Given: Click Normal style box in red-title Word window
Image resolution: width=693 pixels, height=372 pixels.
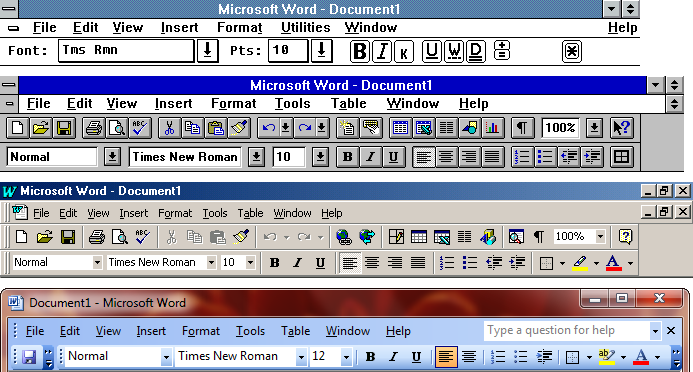Looking at the screenshot, I should click(113, 357).
